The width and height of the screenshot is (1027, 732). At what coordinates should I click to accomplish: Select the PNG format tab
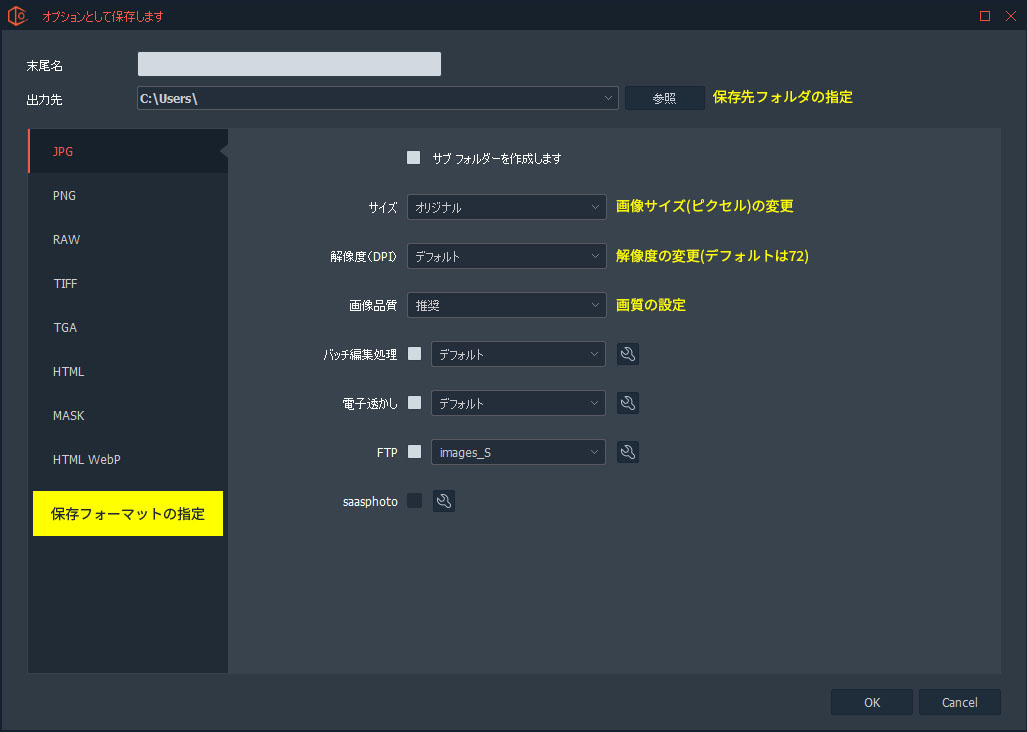coord(65,196)
